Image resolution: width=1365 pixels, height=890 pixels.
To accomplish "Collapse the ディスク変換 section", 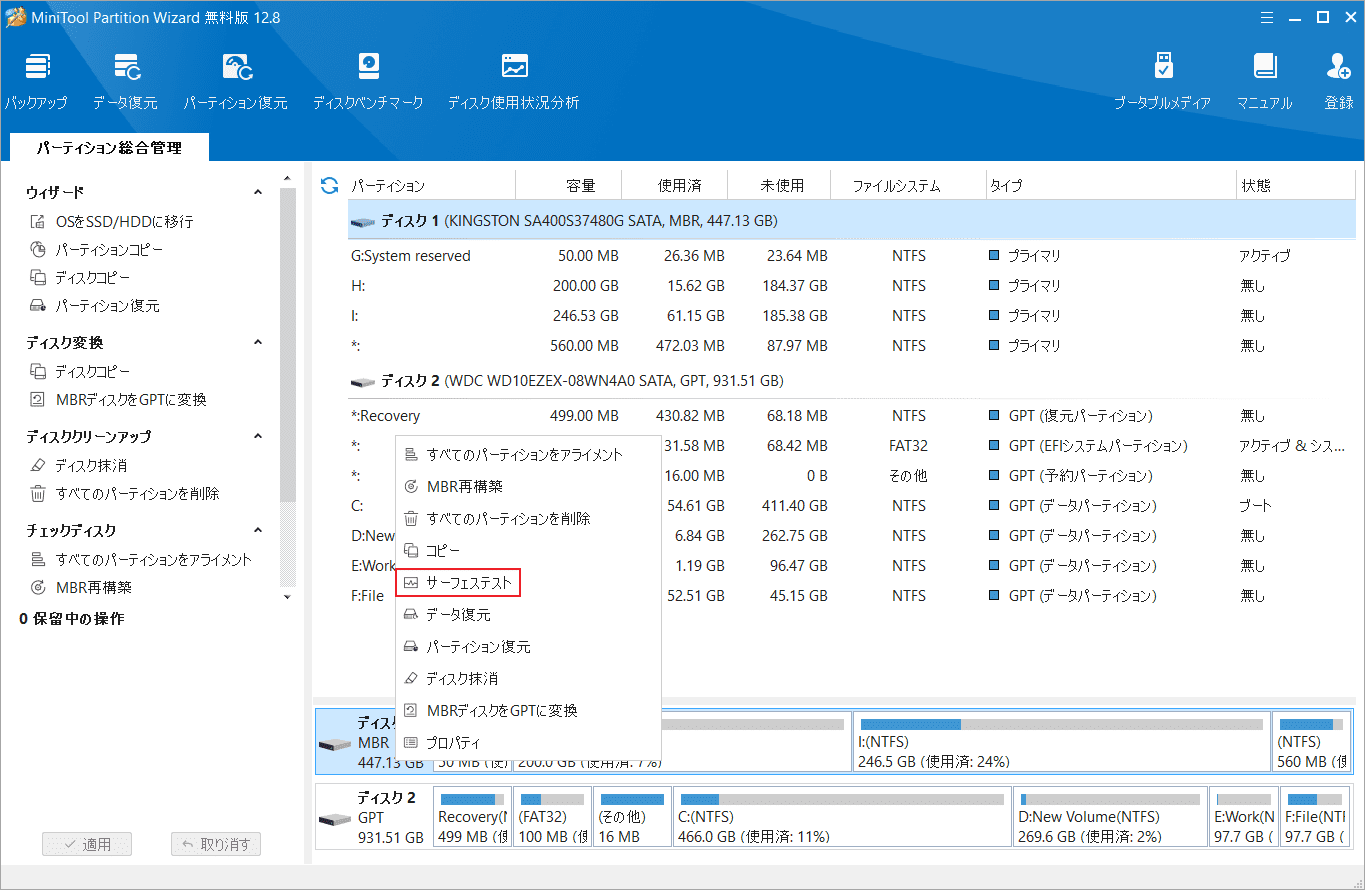I will [258, 342].
